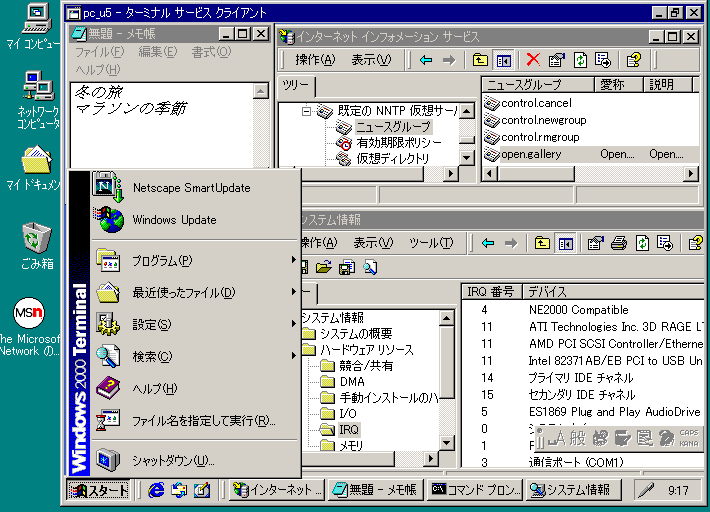Switch to the インターネット taskbar button
The width and height of the screenshot is (710, 512).
(x=277, y=490)
